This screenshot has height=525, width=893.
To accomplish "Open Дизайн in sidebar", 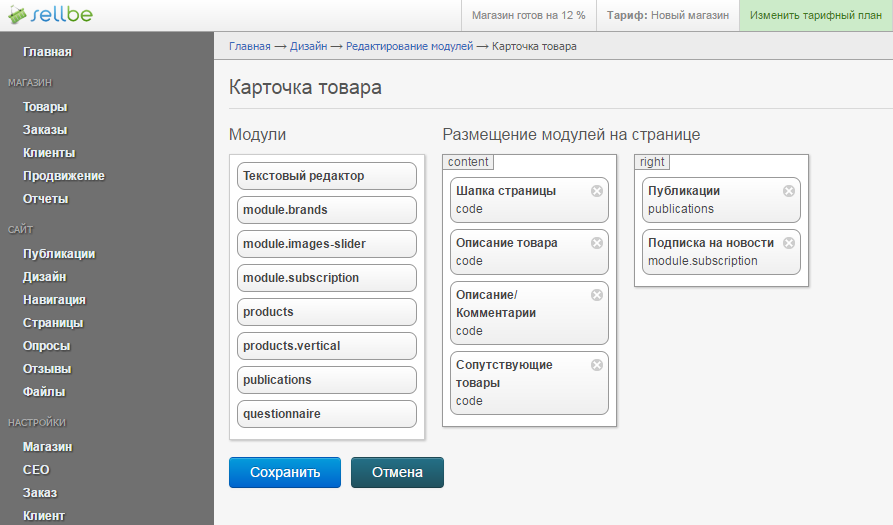I will (44, 277).
